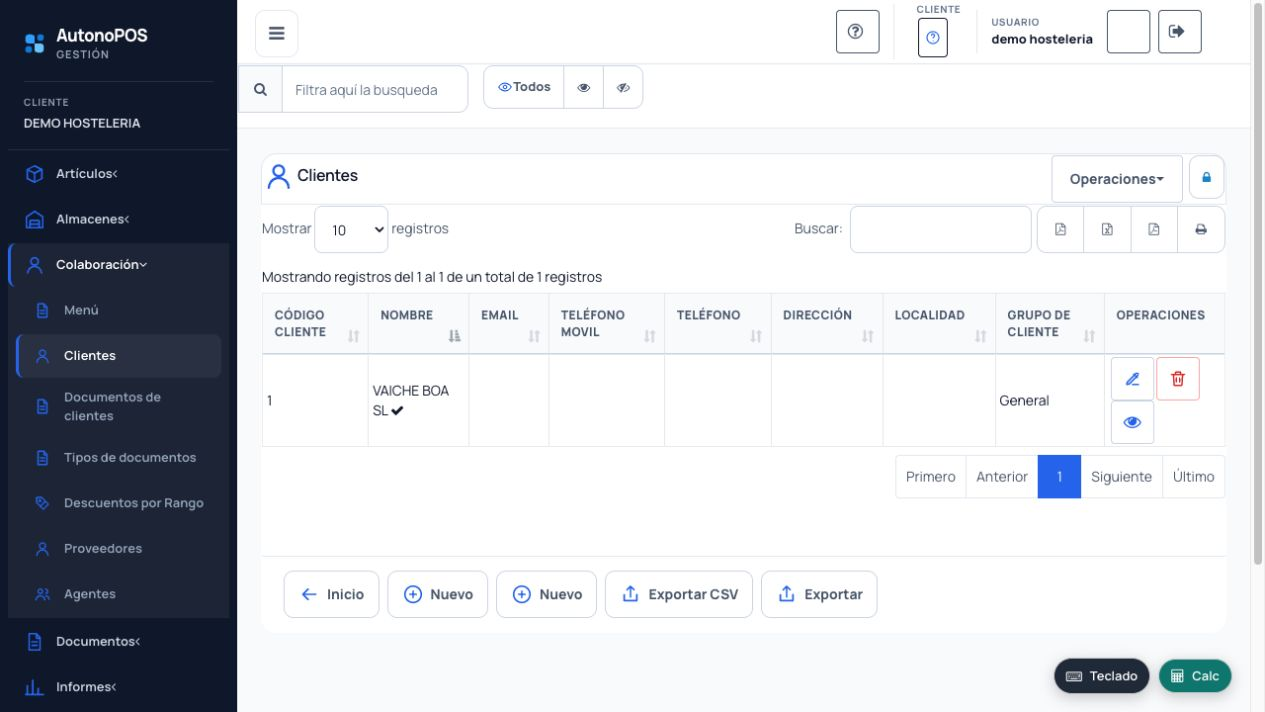Open the Operaciones dropdown
The image size is (1265, 712).
tap(1117, 179)
